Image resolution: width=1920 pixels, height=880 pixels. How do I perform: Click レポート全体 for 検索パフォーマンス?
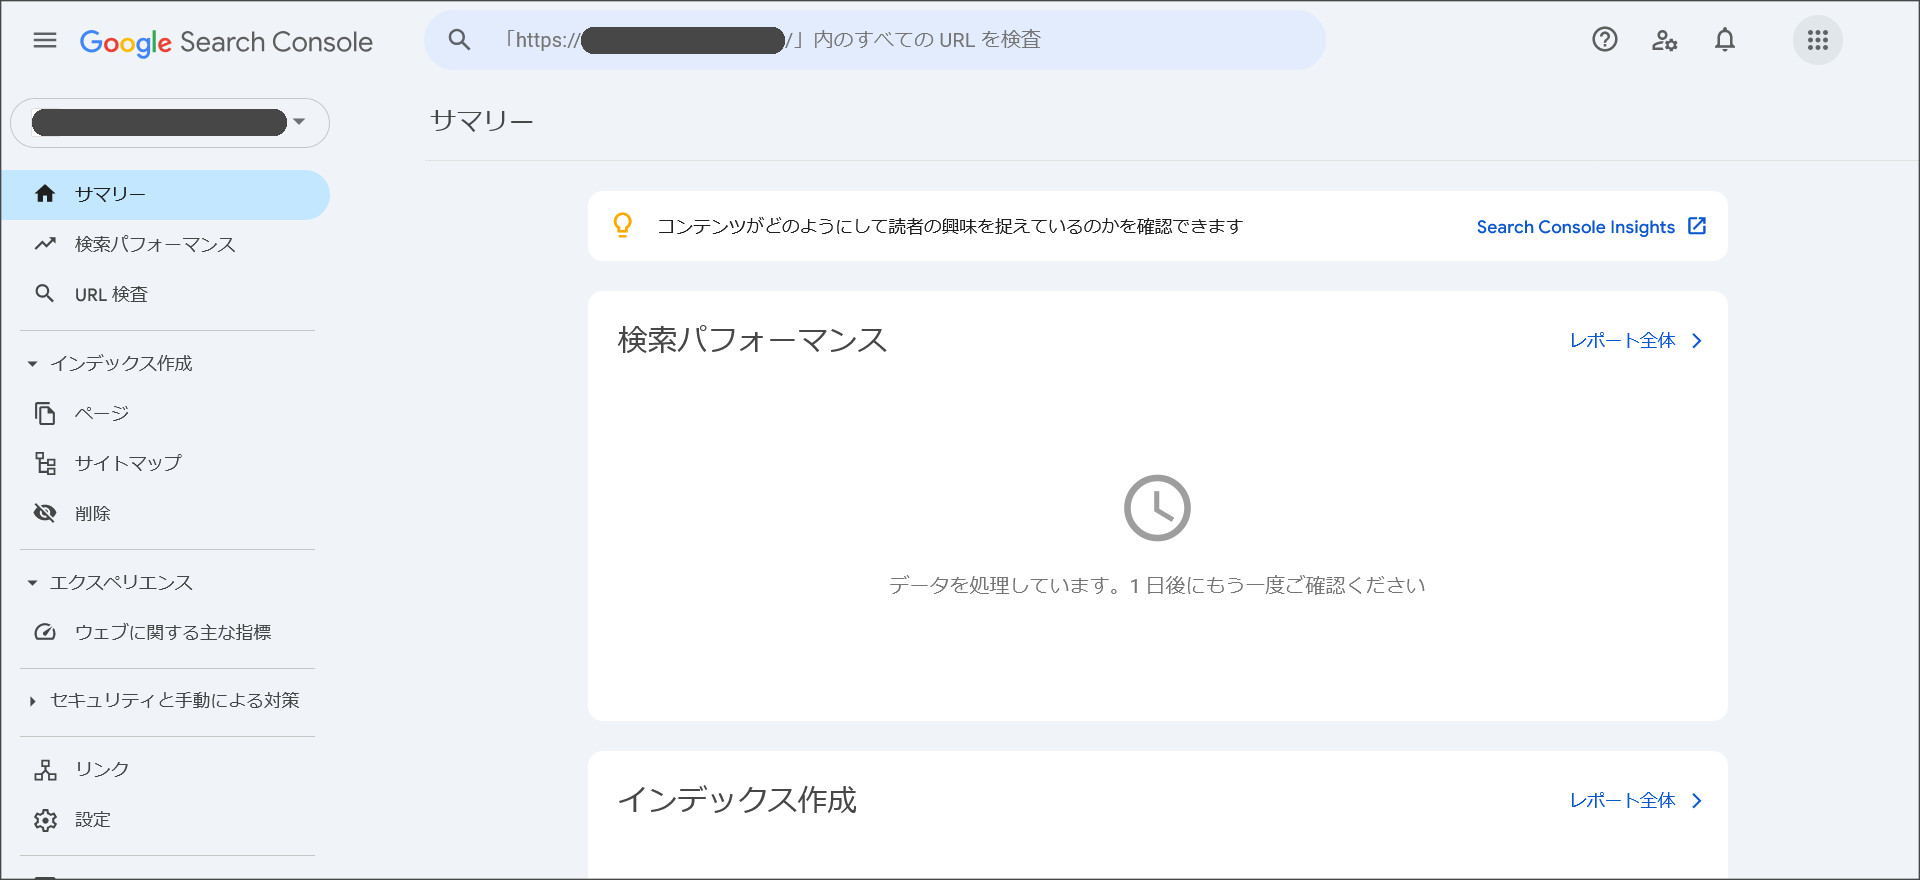click(x=1623, y=340)
